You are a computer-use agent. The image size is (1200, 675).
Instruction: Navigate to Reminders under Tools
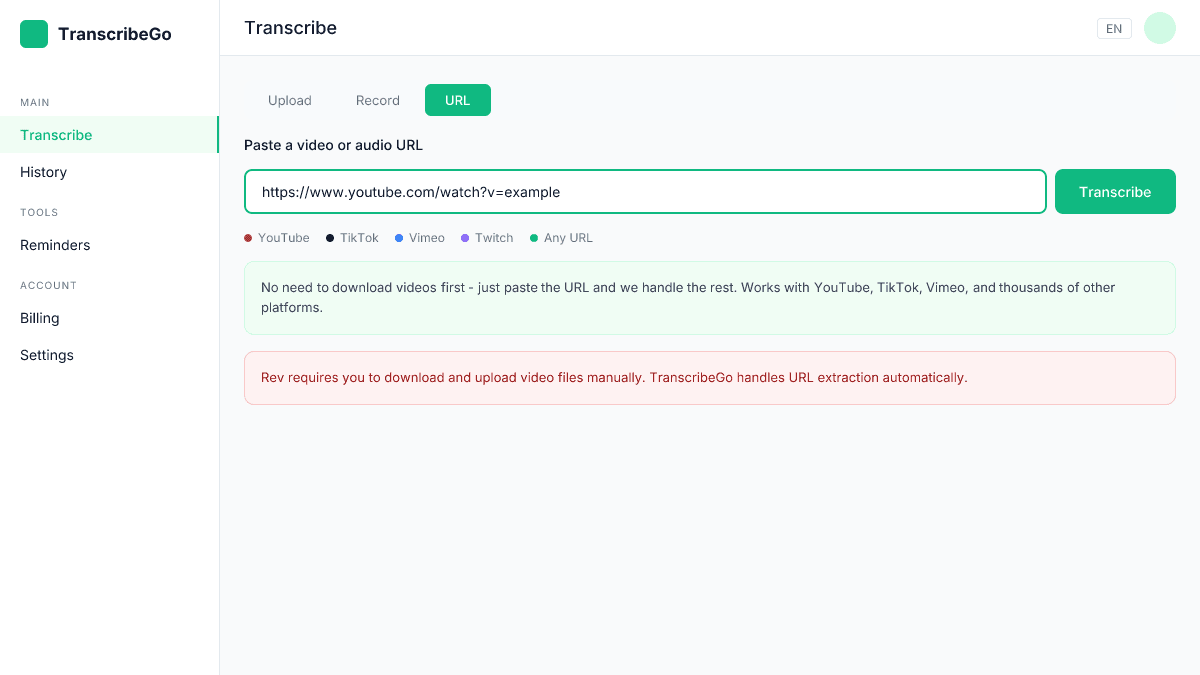55,245
